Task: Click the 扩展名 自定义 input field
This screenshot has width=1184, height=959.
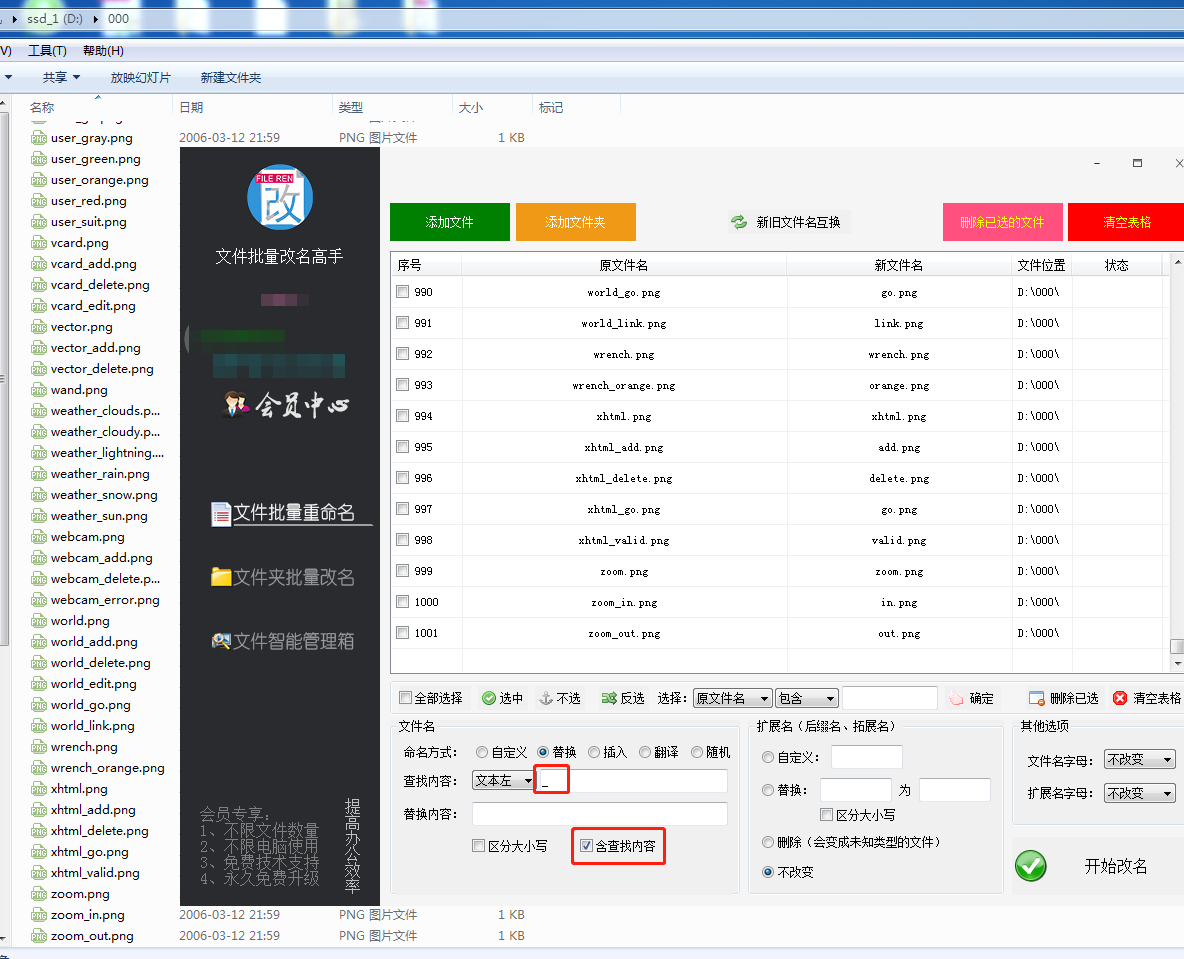Action: [x=867, y=757]
